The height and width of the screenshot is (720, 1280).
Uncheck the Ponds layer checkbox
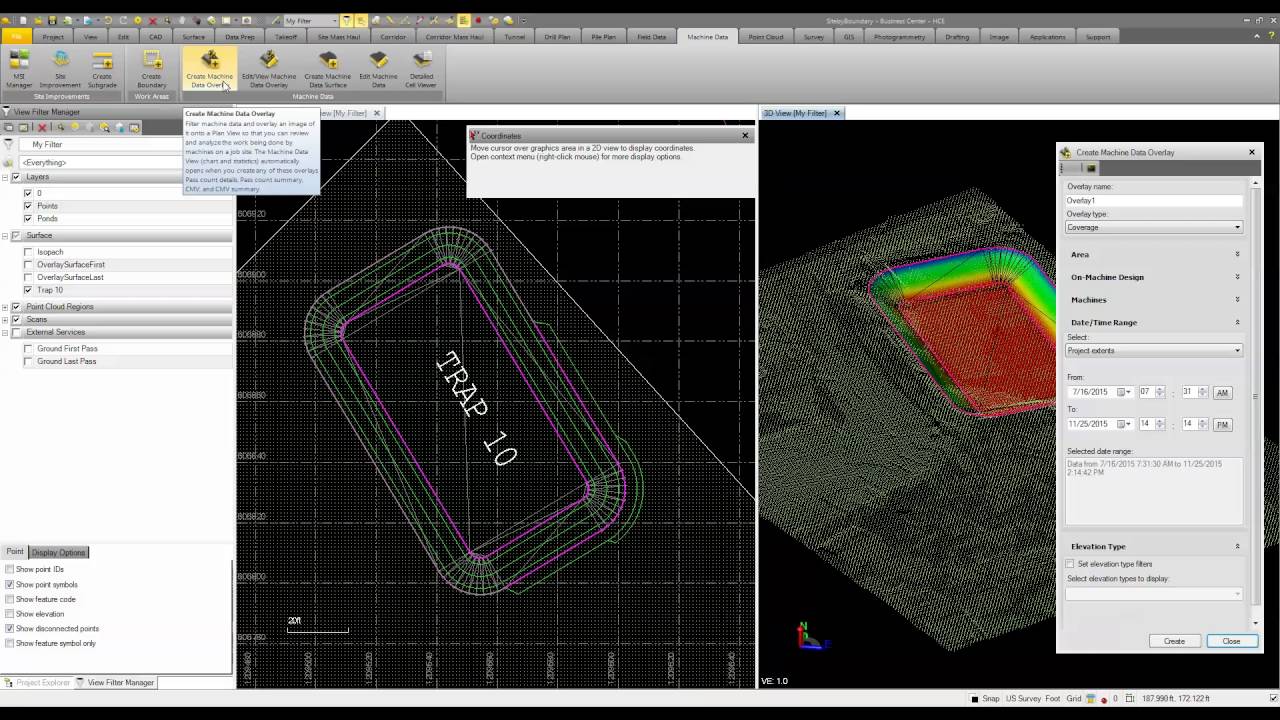point(28,218)
